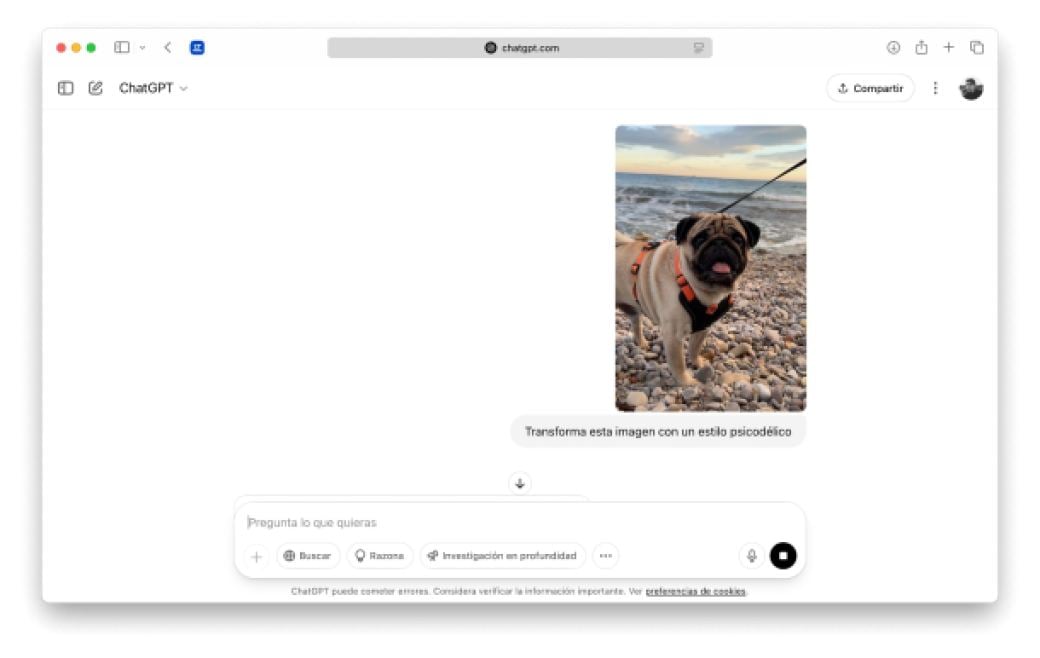Open the uploaded pug photo thumbnail
This screenshot has width=1040, height=658.
click(x=710, y=268)
